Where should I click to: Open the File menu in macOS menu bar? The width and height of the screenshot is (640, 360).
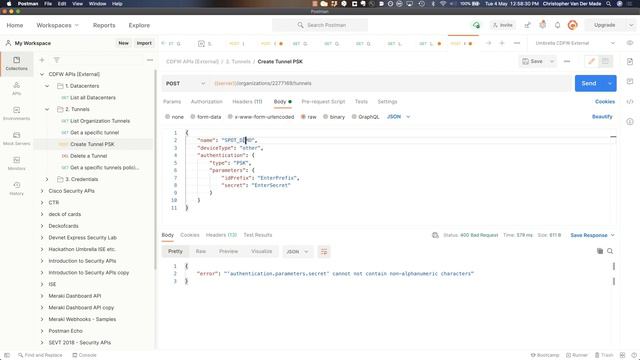[48, 4]
